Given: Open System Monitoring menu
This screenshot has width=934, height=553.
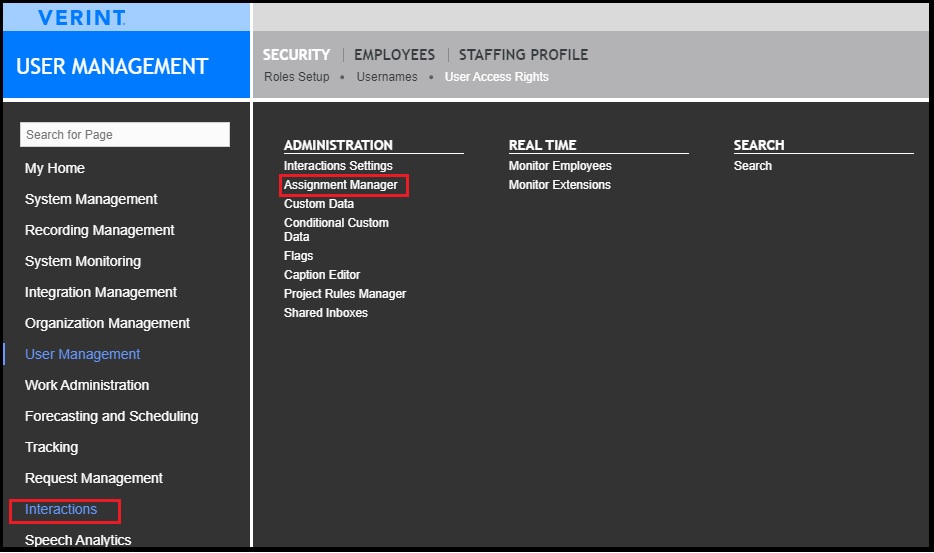Looking at the screenshot, I should (83, 261).
